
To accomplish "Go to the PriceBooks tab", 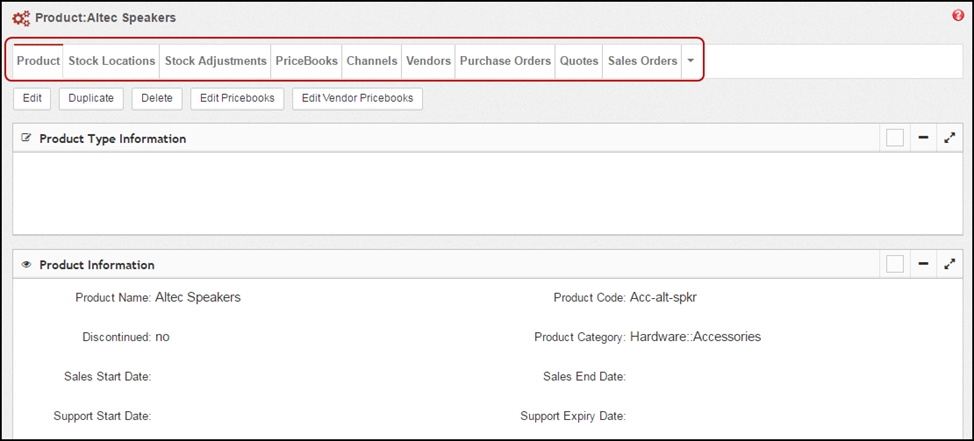I will [307, 61].
